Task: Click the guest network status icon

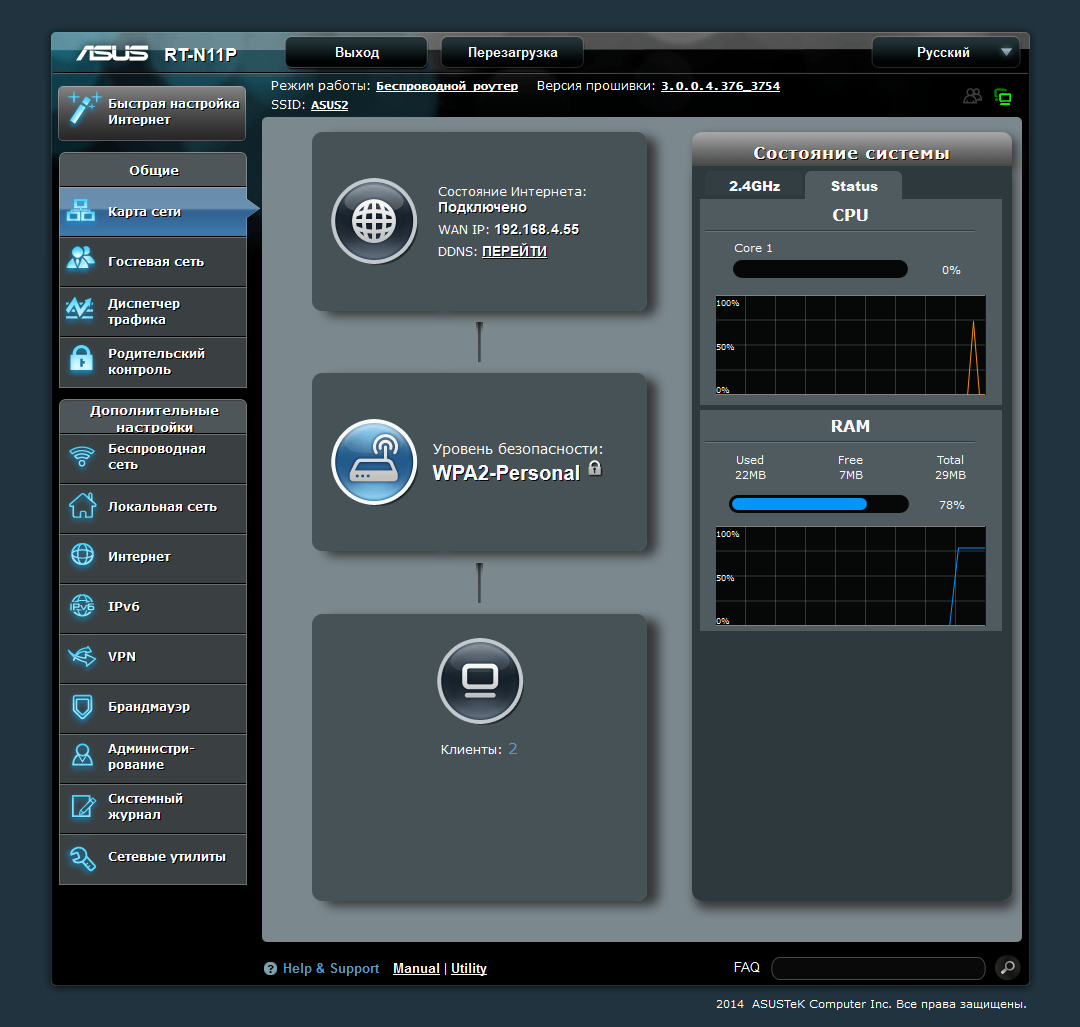Action: 973,96
